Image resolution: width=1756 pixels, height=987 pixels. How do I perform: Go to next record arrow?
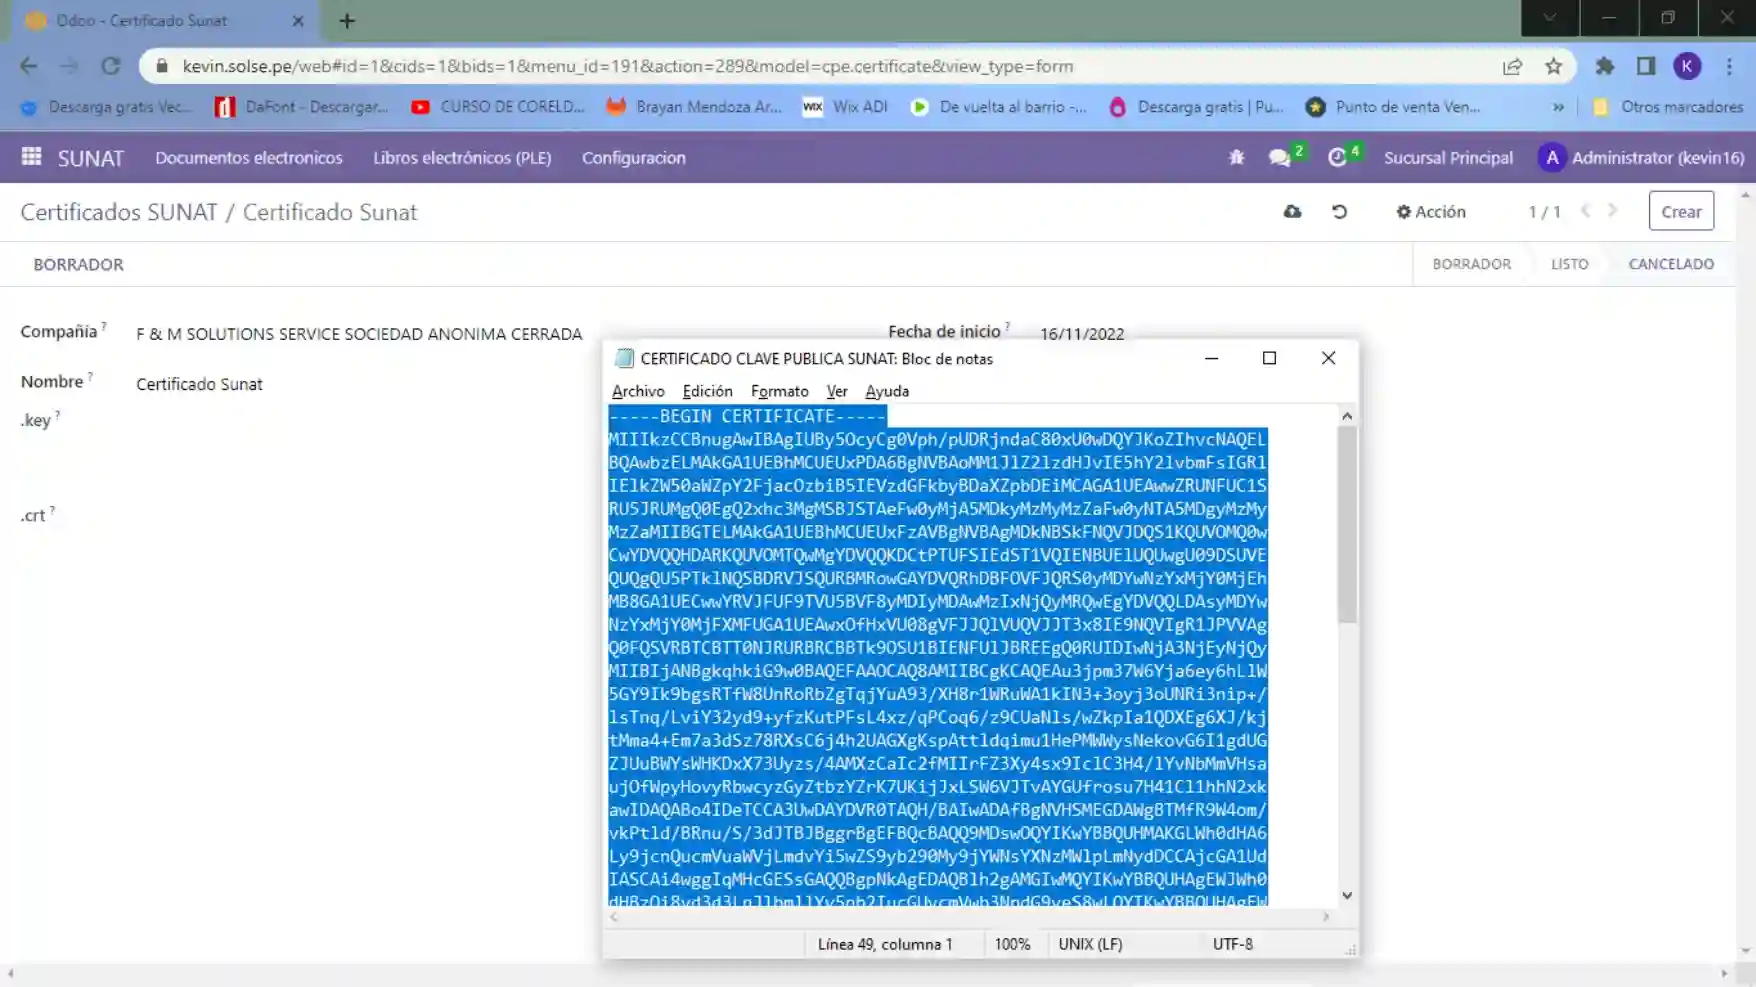coord(1612,211)
